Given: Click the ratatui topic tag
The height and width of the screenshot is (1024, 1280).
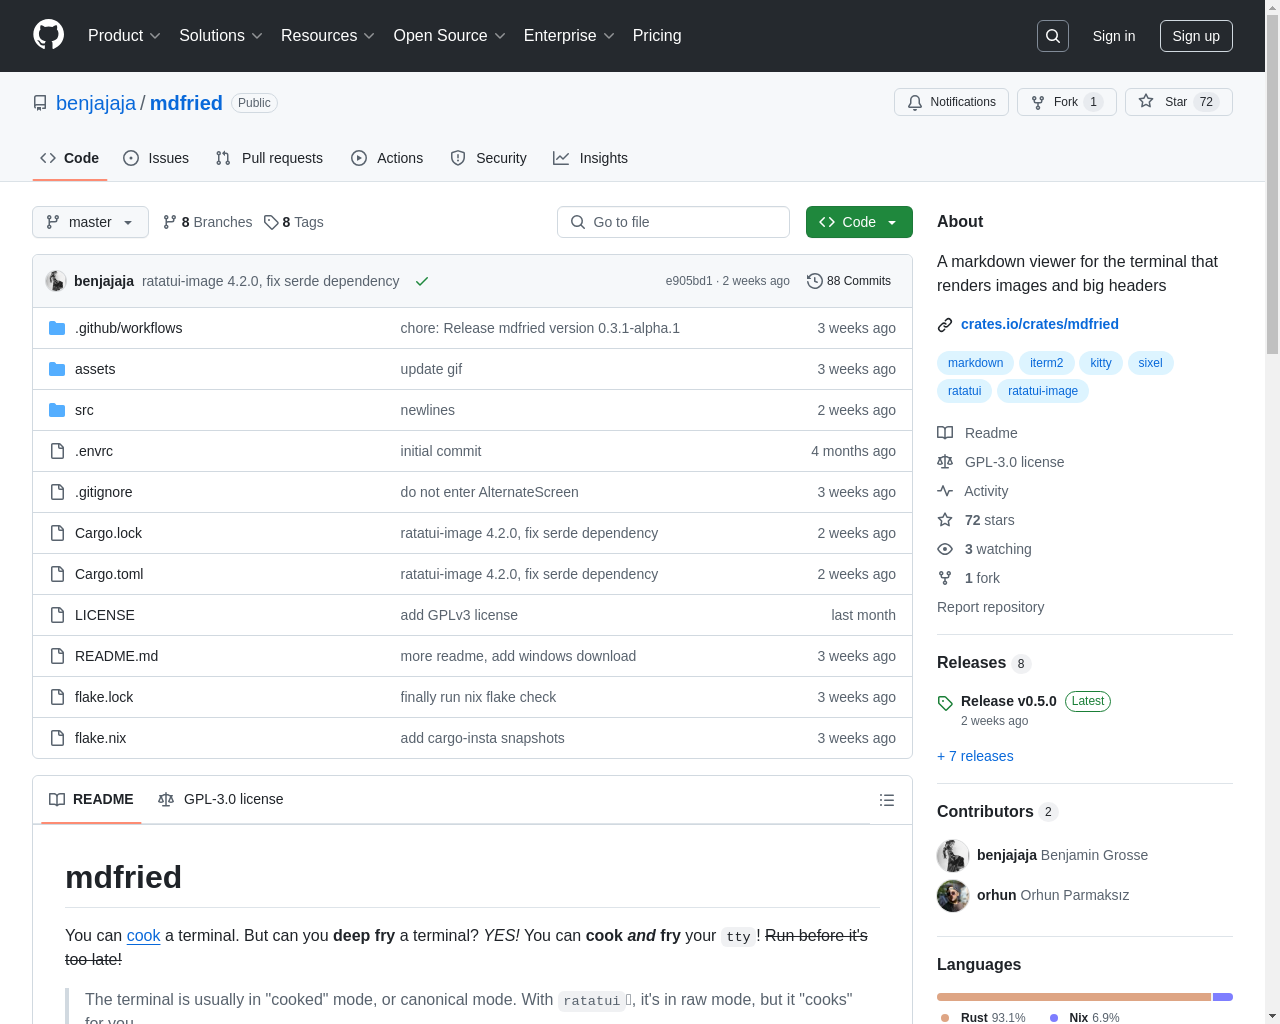Looking at the screenshot, I should (x=964, y=391).
